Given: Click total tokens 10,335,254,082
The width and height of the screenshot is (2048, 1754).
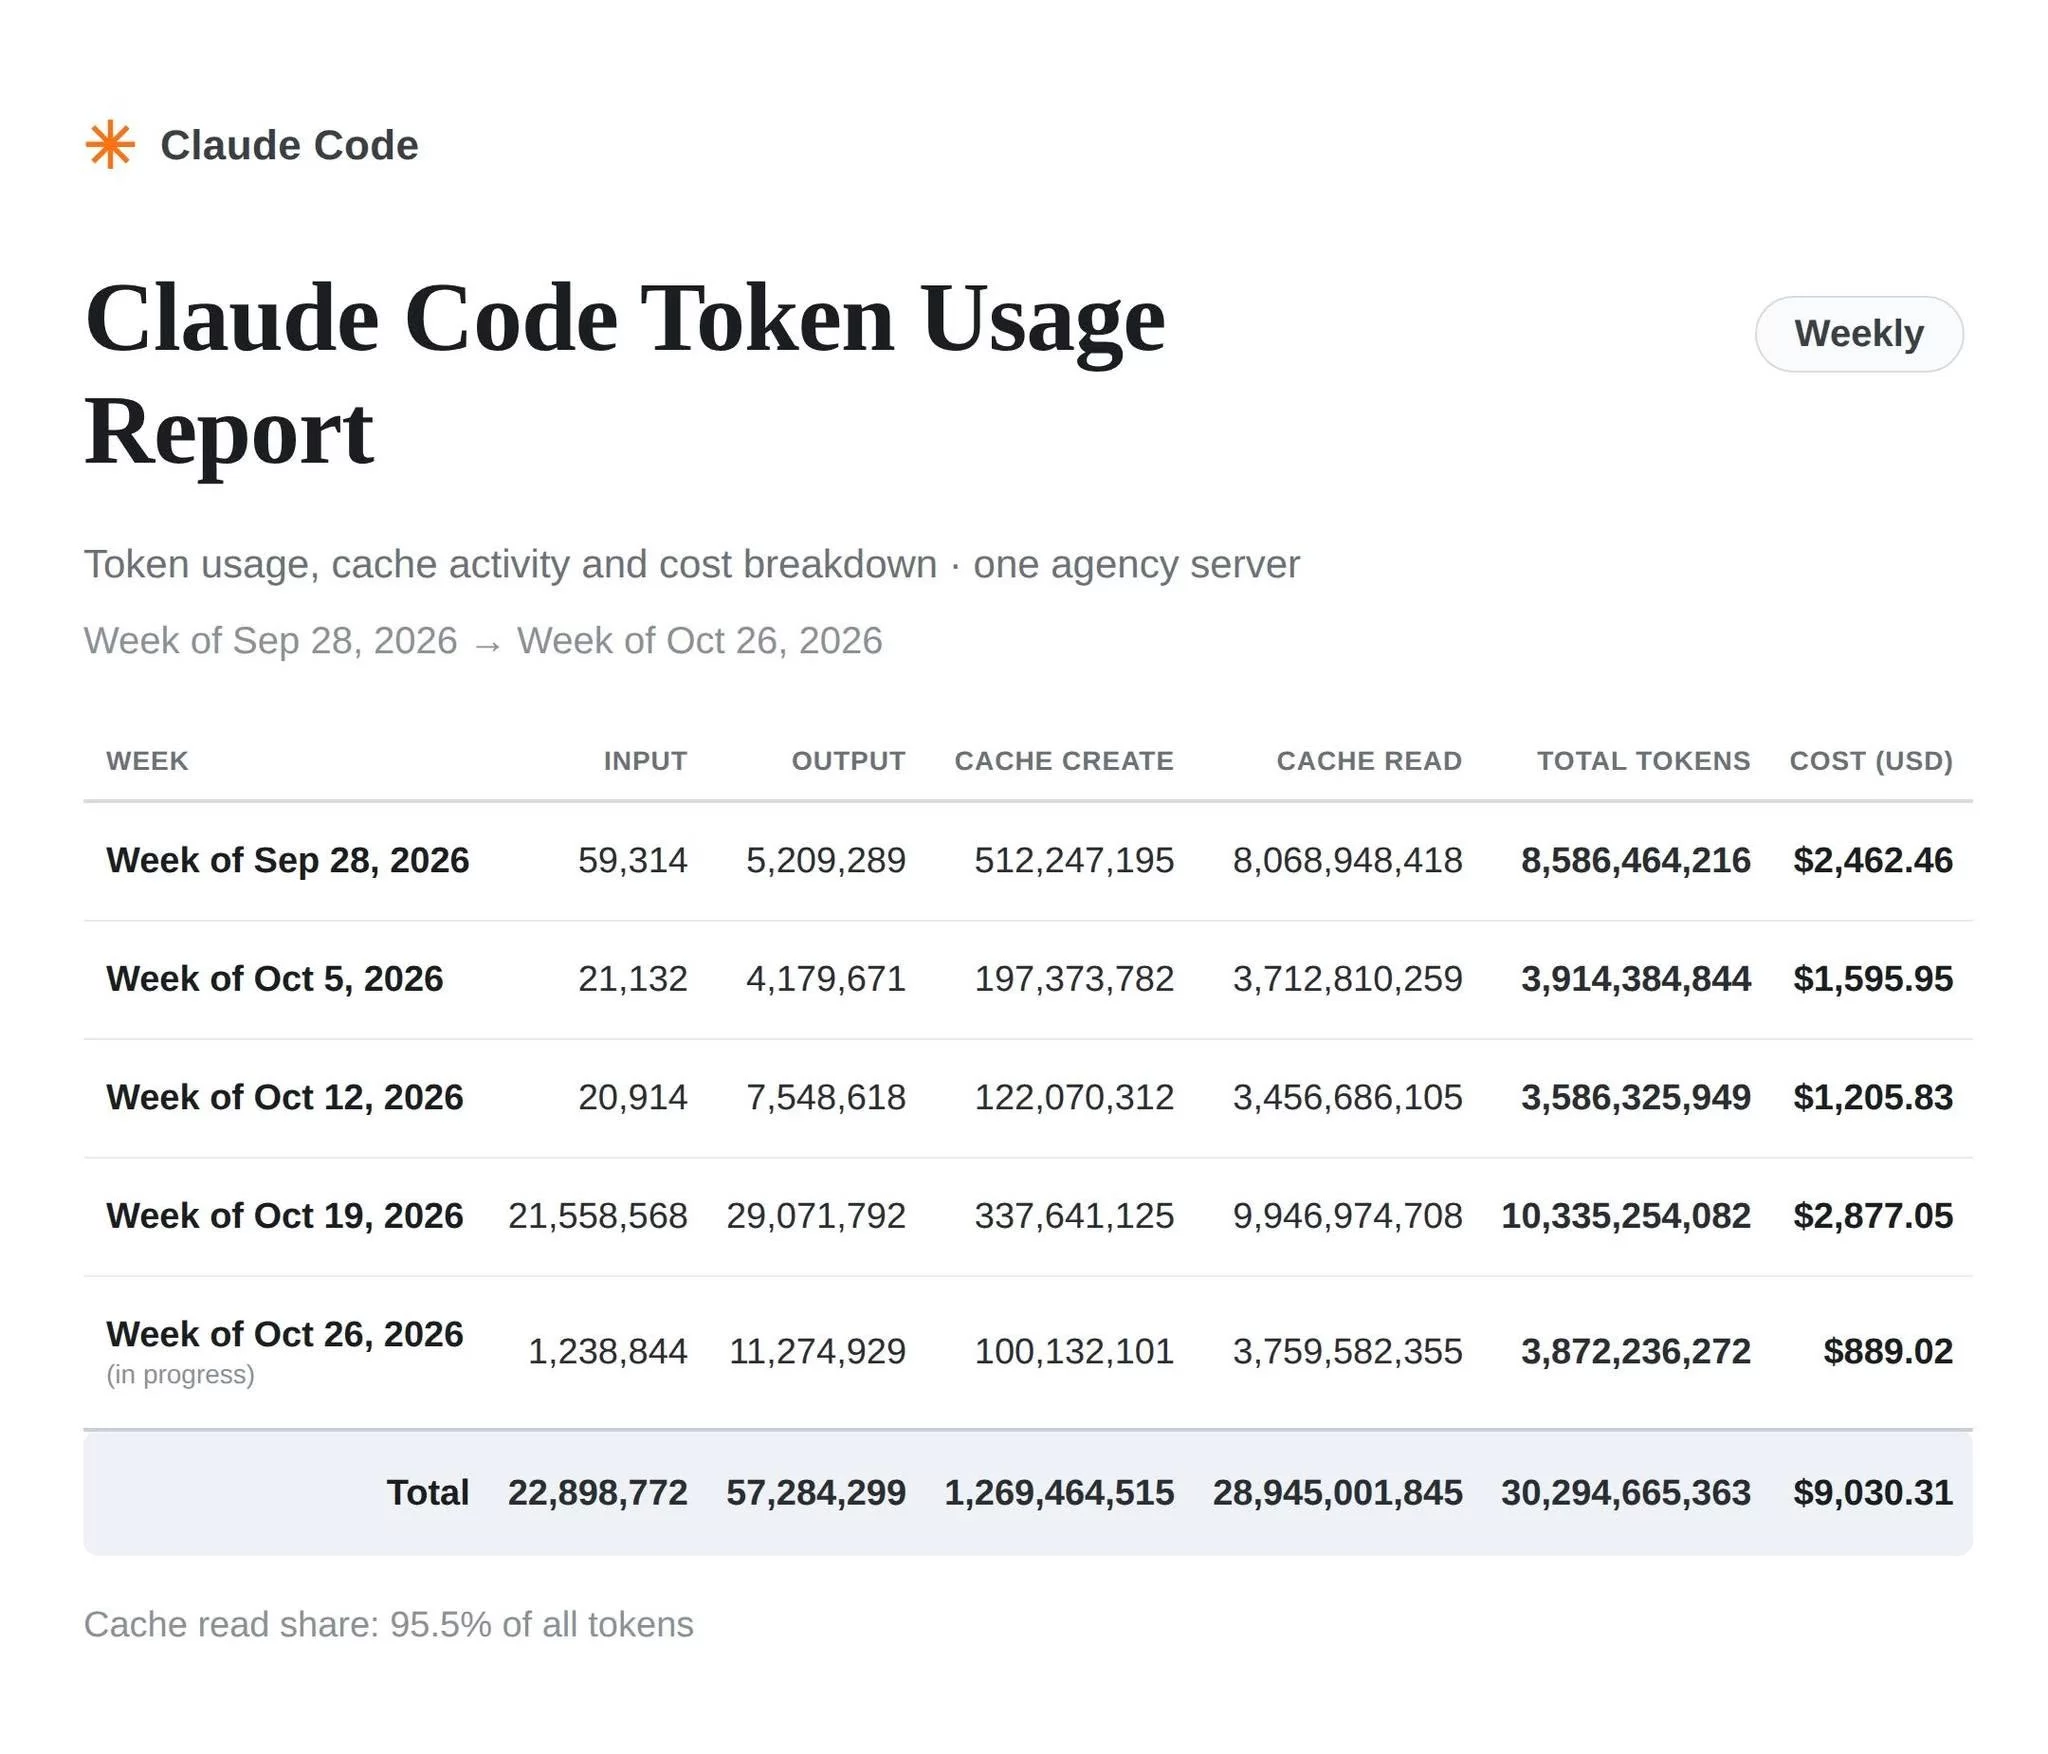Looking at the screenshot, I should coord(1626,1216).
